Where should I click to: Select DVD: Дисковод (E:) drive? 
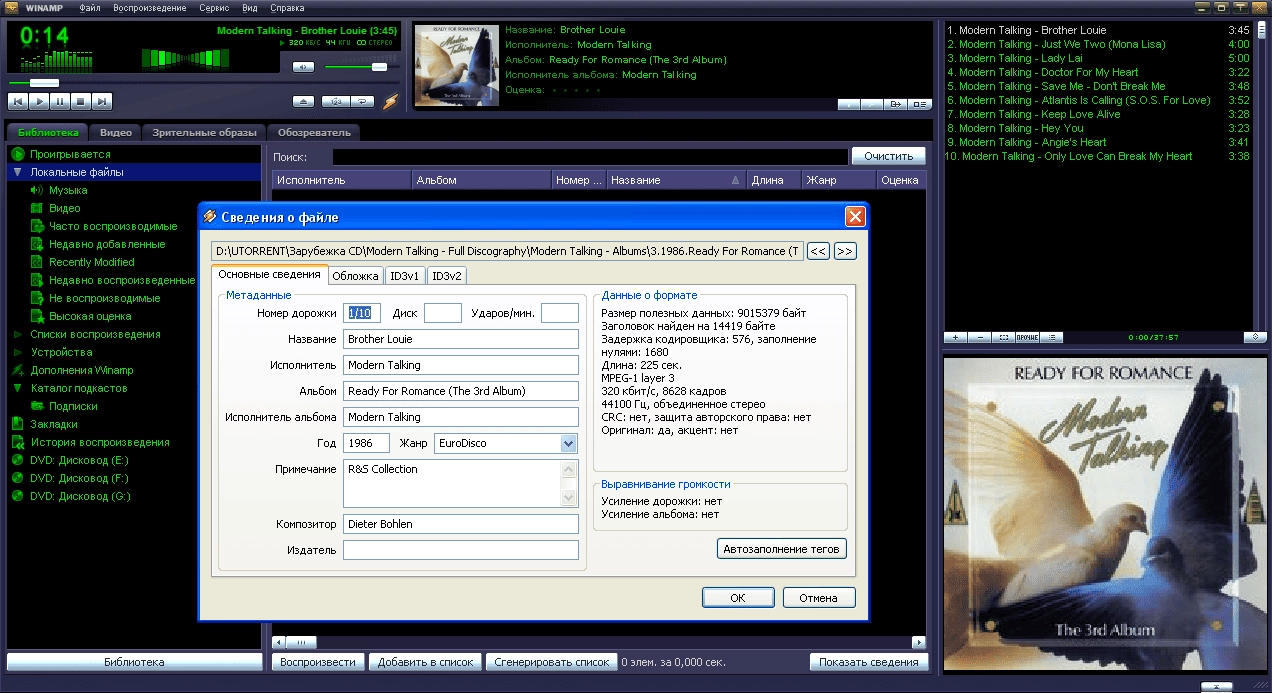coord(79,460)
